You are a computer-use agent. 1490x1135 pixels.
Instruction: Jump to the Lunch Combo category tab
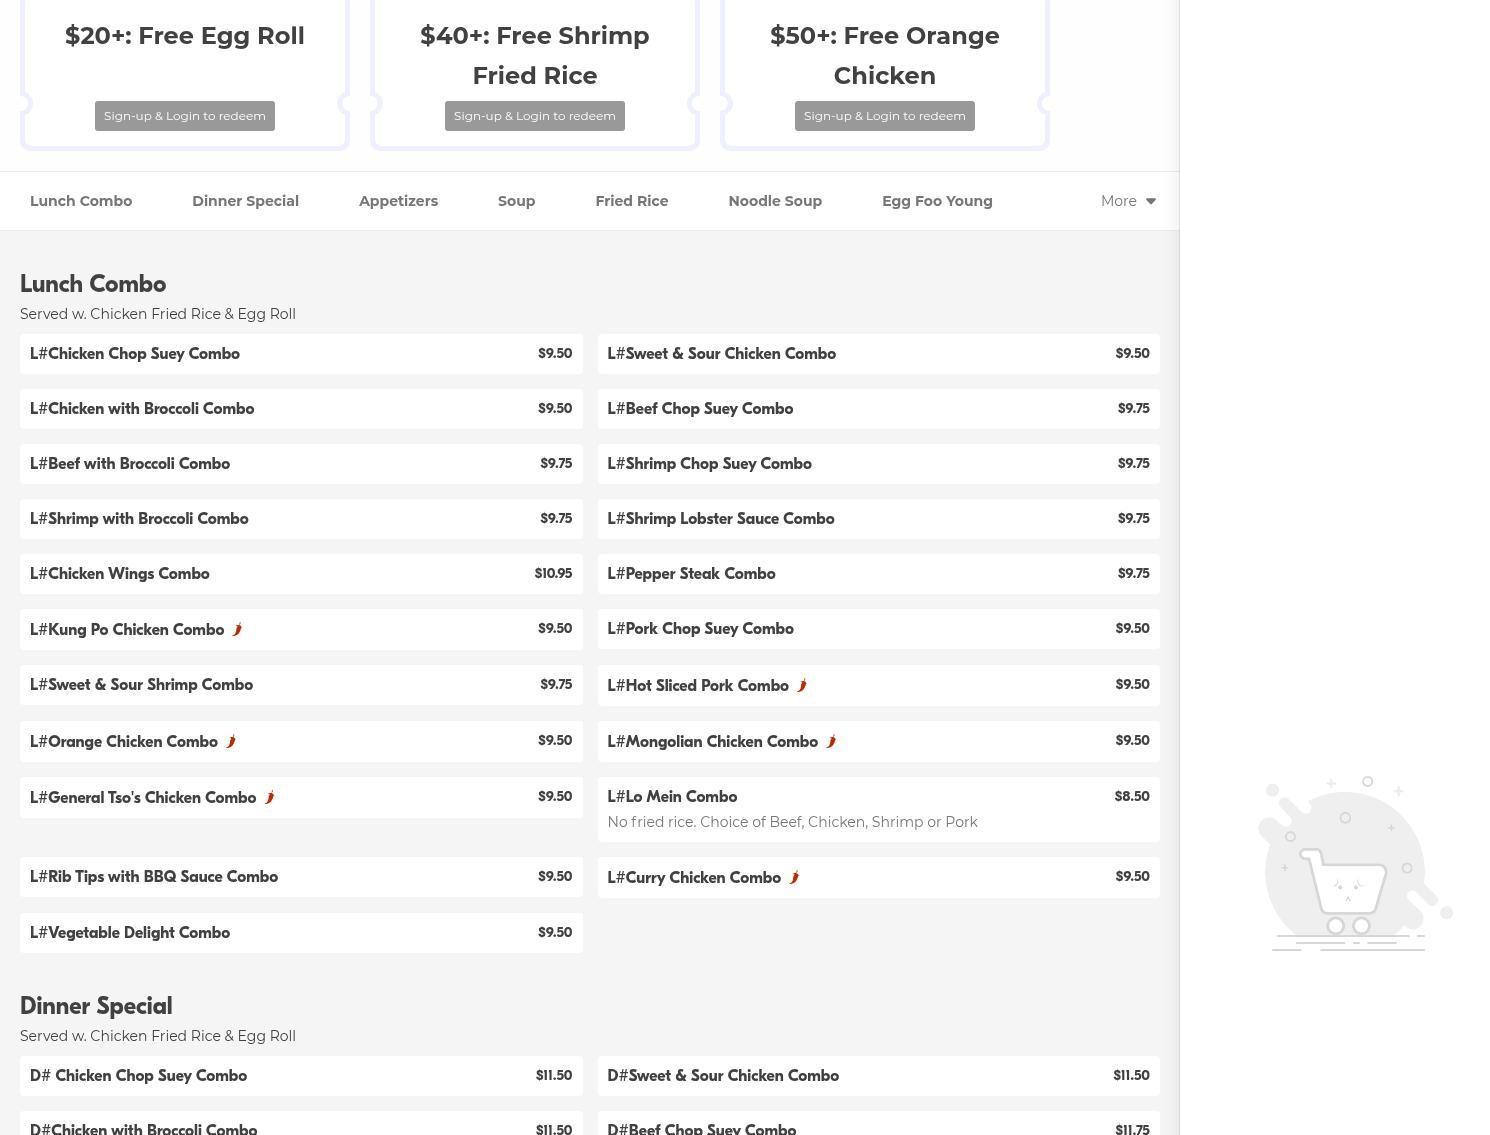81,201
